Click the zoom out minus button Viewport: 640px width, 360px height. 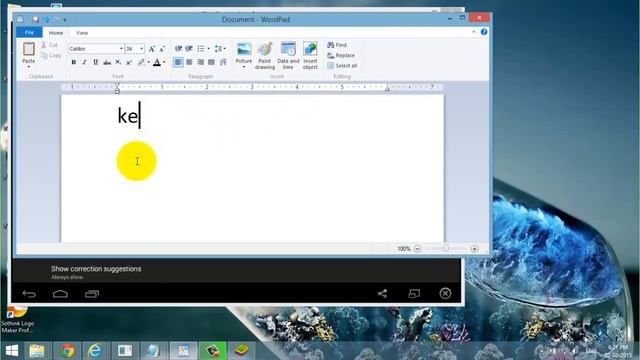417,249
